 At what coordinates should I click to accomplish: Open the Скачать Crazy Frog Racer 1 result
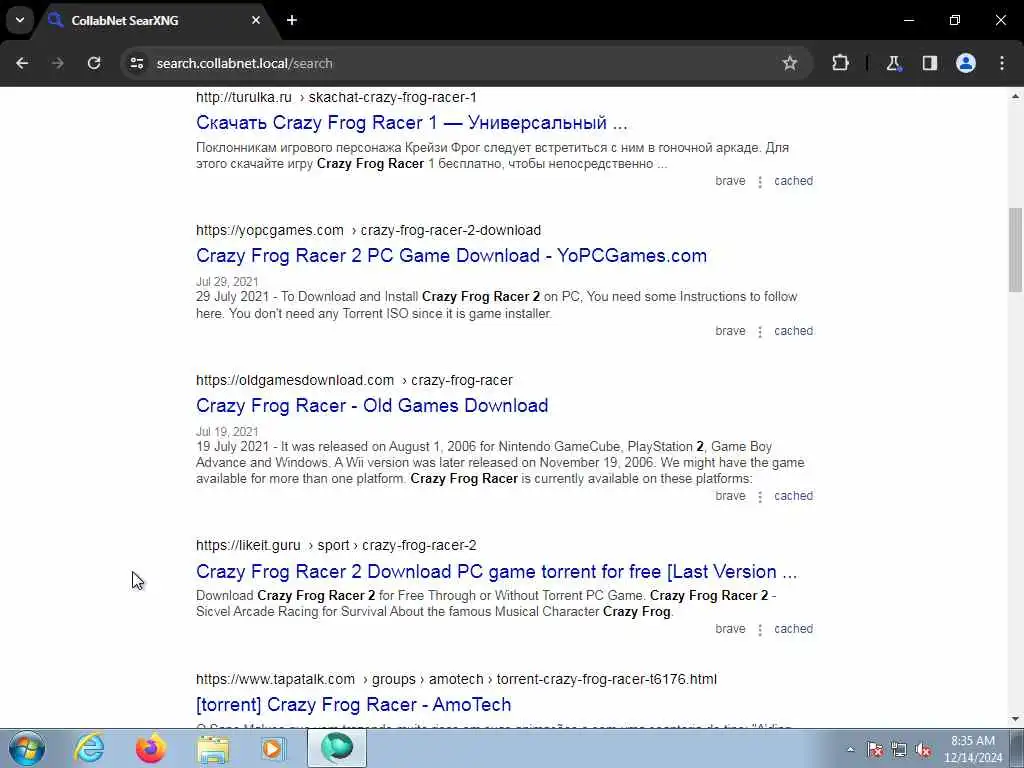tap(411, 123)
